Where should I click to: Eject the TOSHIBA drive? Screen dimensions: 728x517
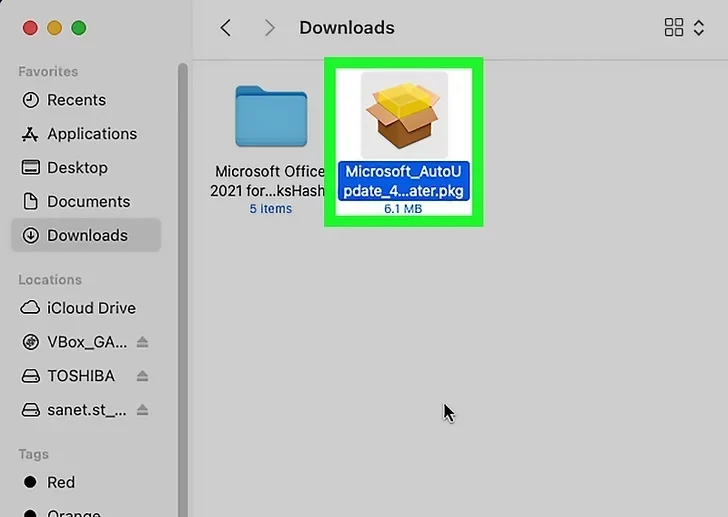pyautogui.click(x=143, y=376)
